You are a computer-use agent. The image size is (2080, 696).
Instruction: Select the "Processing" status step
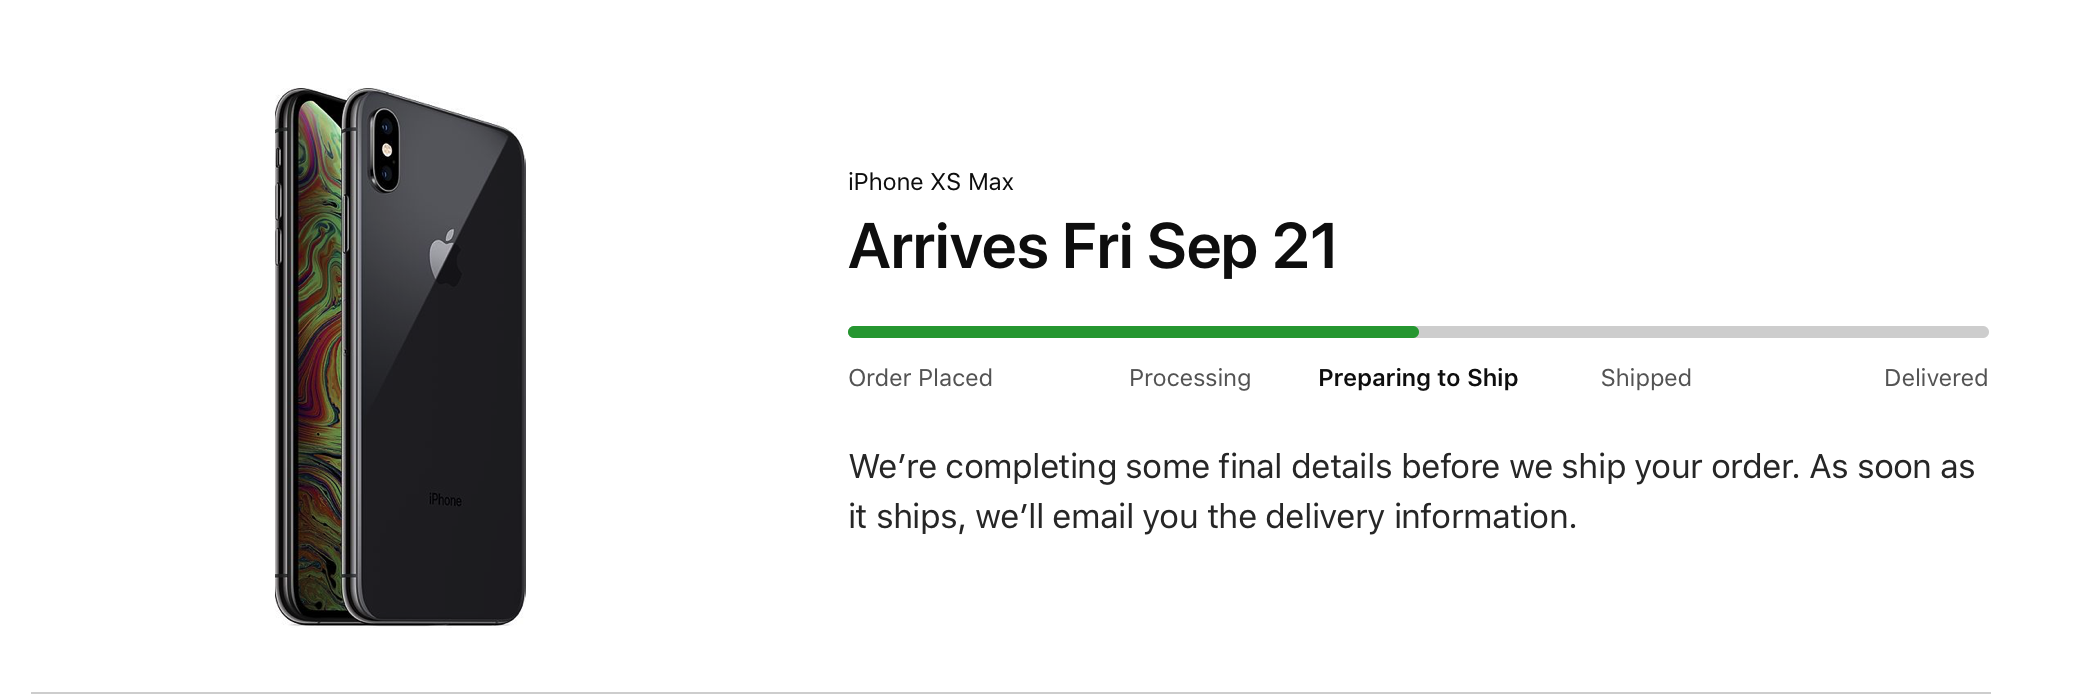click(1189, 378)
